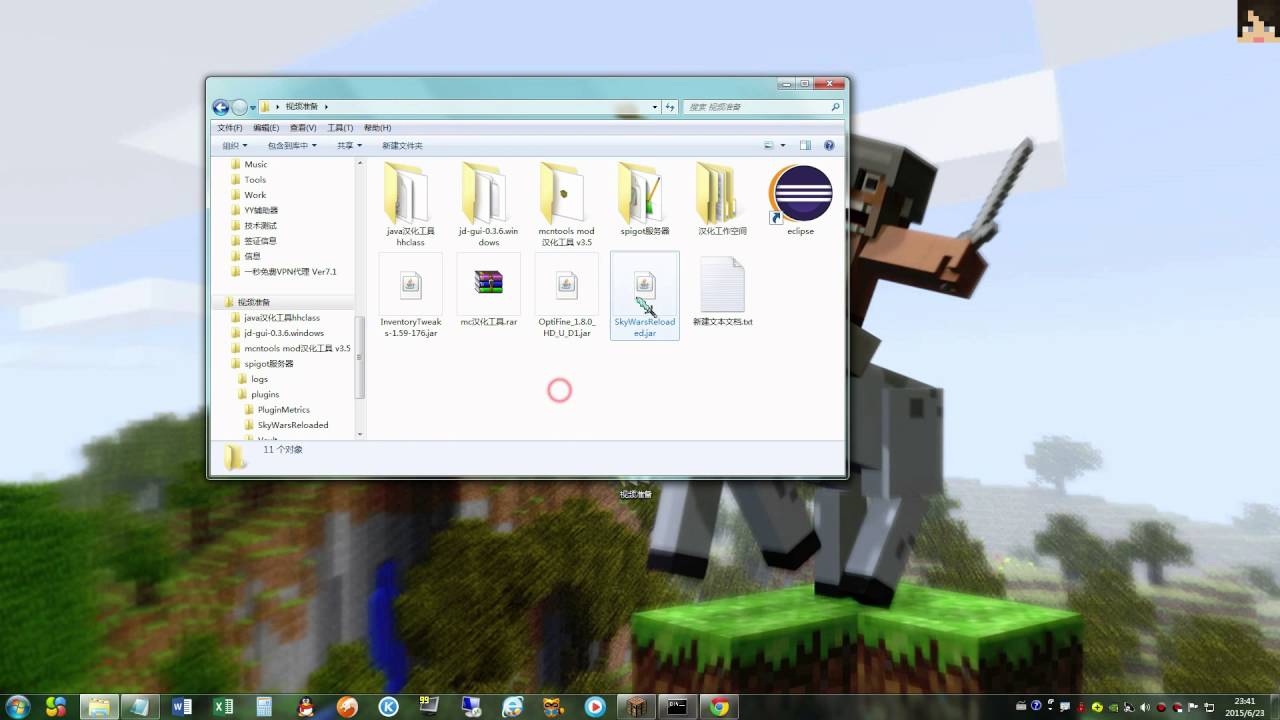Expand the address bar history dropdown

655,107
